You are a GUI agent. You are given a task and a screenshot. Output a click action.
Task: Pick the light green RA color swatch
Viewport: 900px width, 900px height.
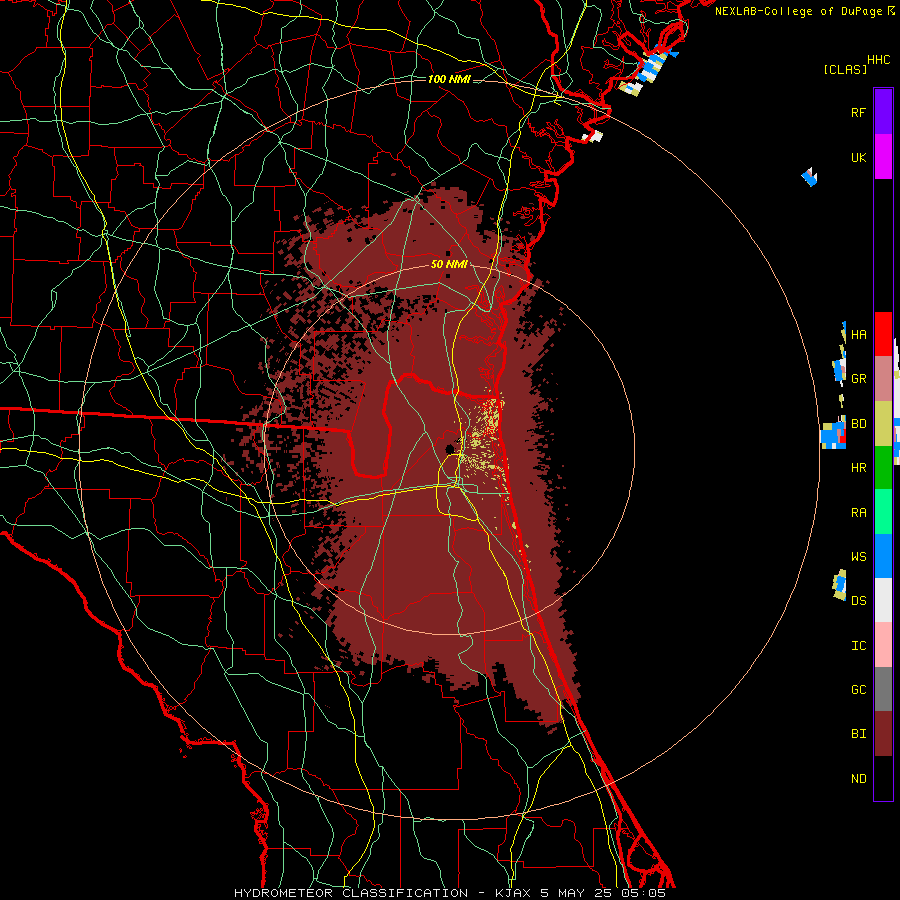click(883, 512)
